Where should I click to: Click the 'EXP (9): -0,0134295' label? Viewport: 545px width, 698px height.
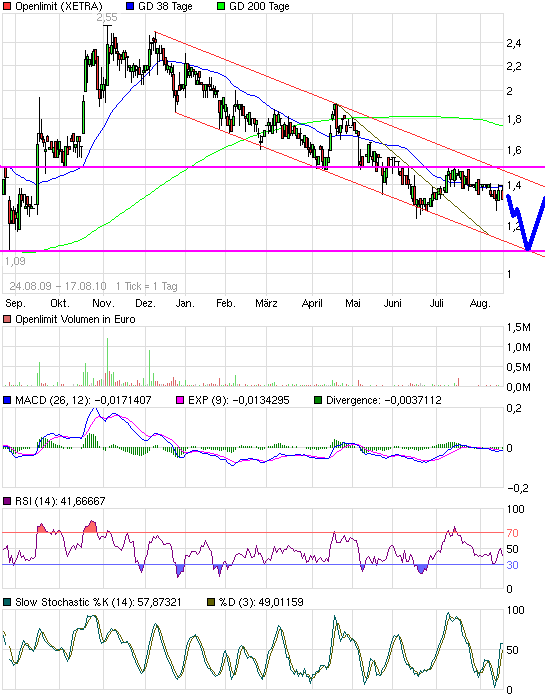(239, 400)
